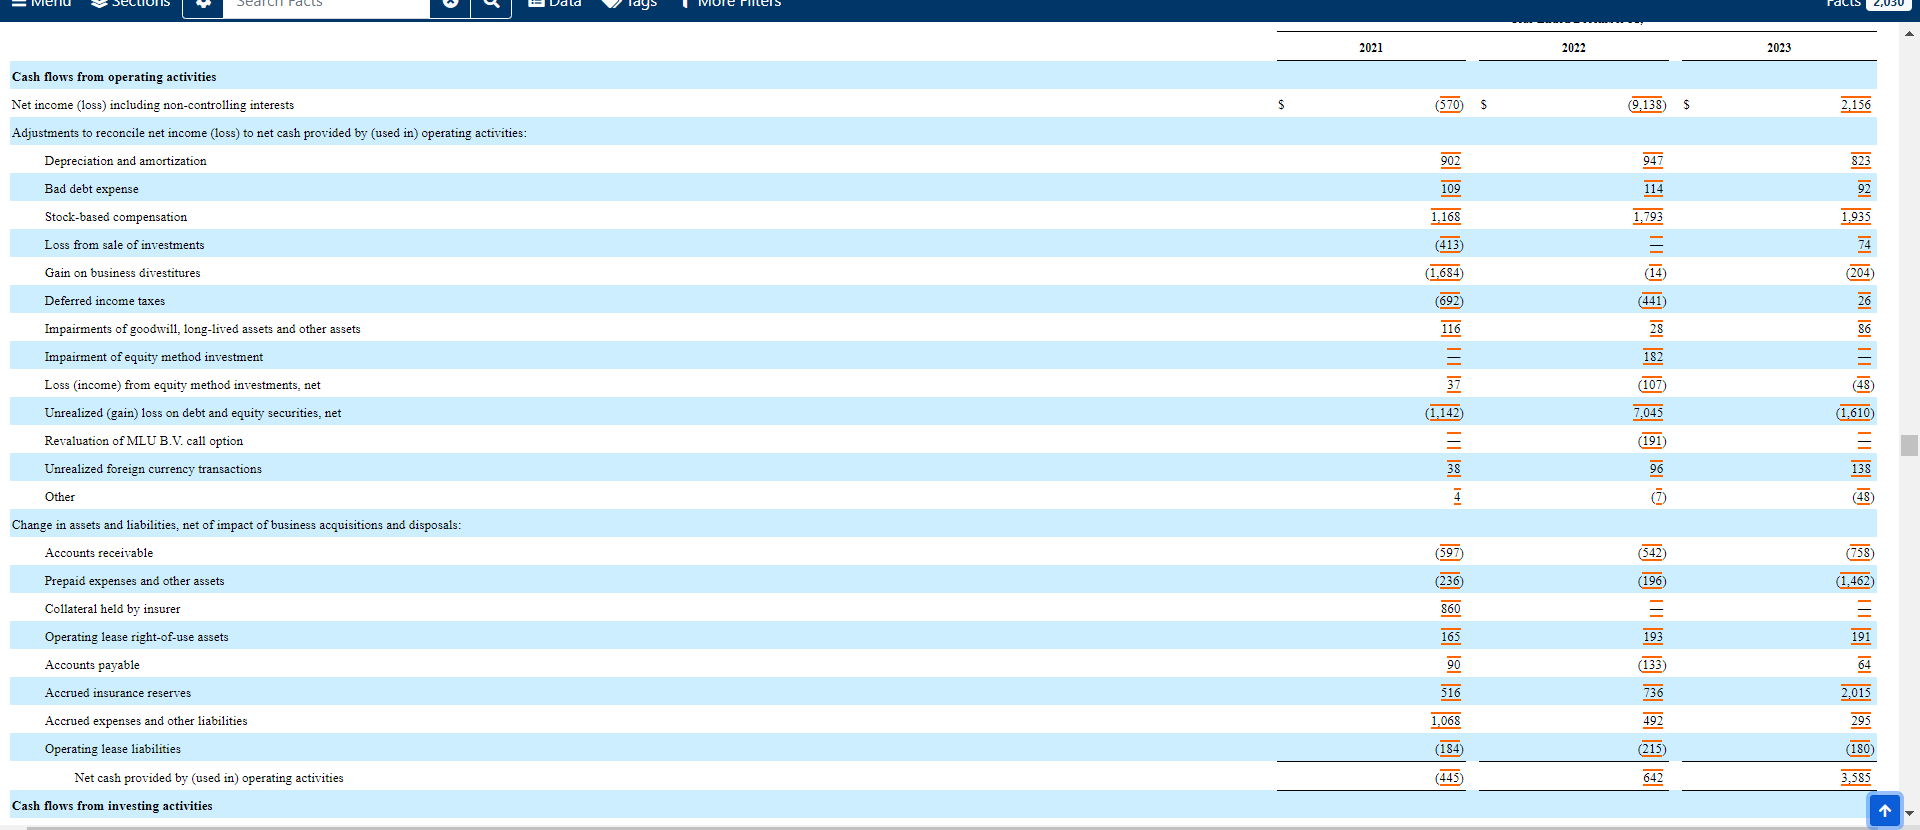The height and width of the screenshot is (830, 1920).
Task: Select 2022 operating lease liabilities (215)
Action: click(x=1652, y=749)
